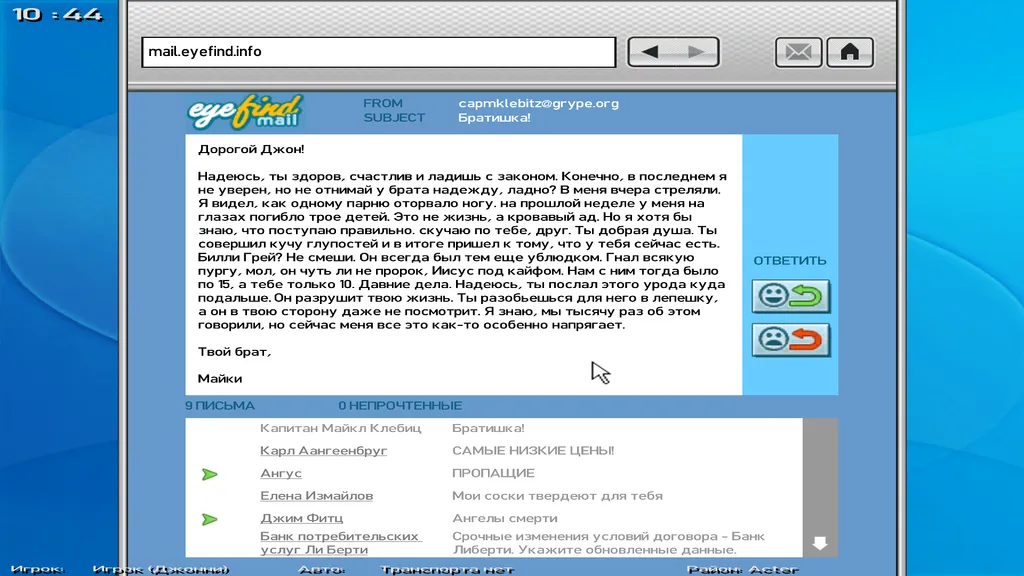Click the subject Мои соски твердеют для тебя
1024x576 pixels.
[x=557, y=496]
